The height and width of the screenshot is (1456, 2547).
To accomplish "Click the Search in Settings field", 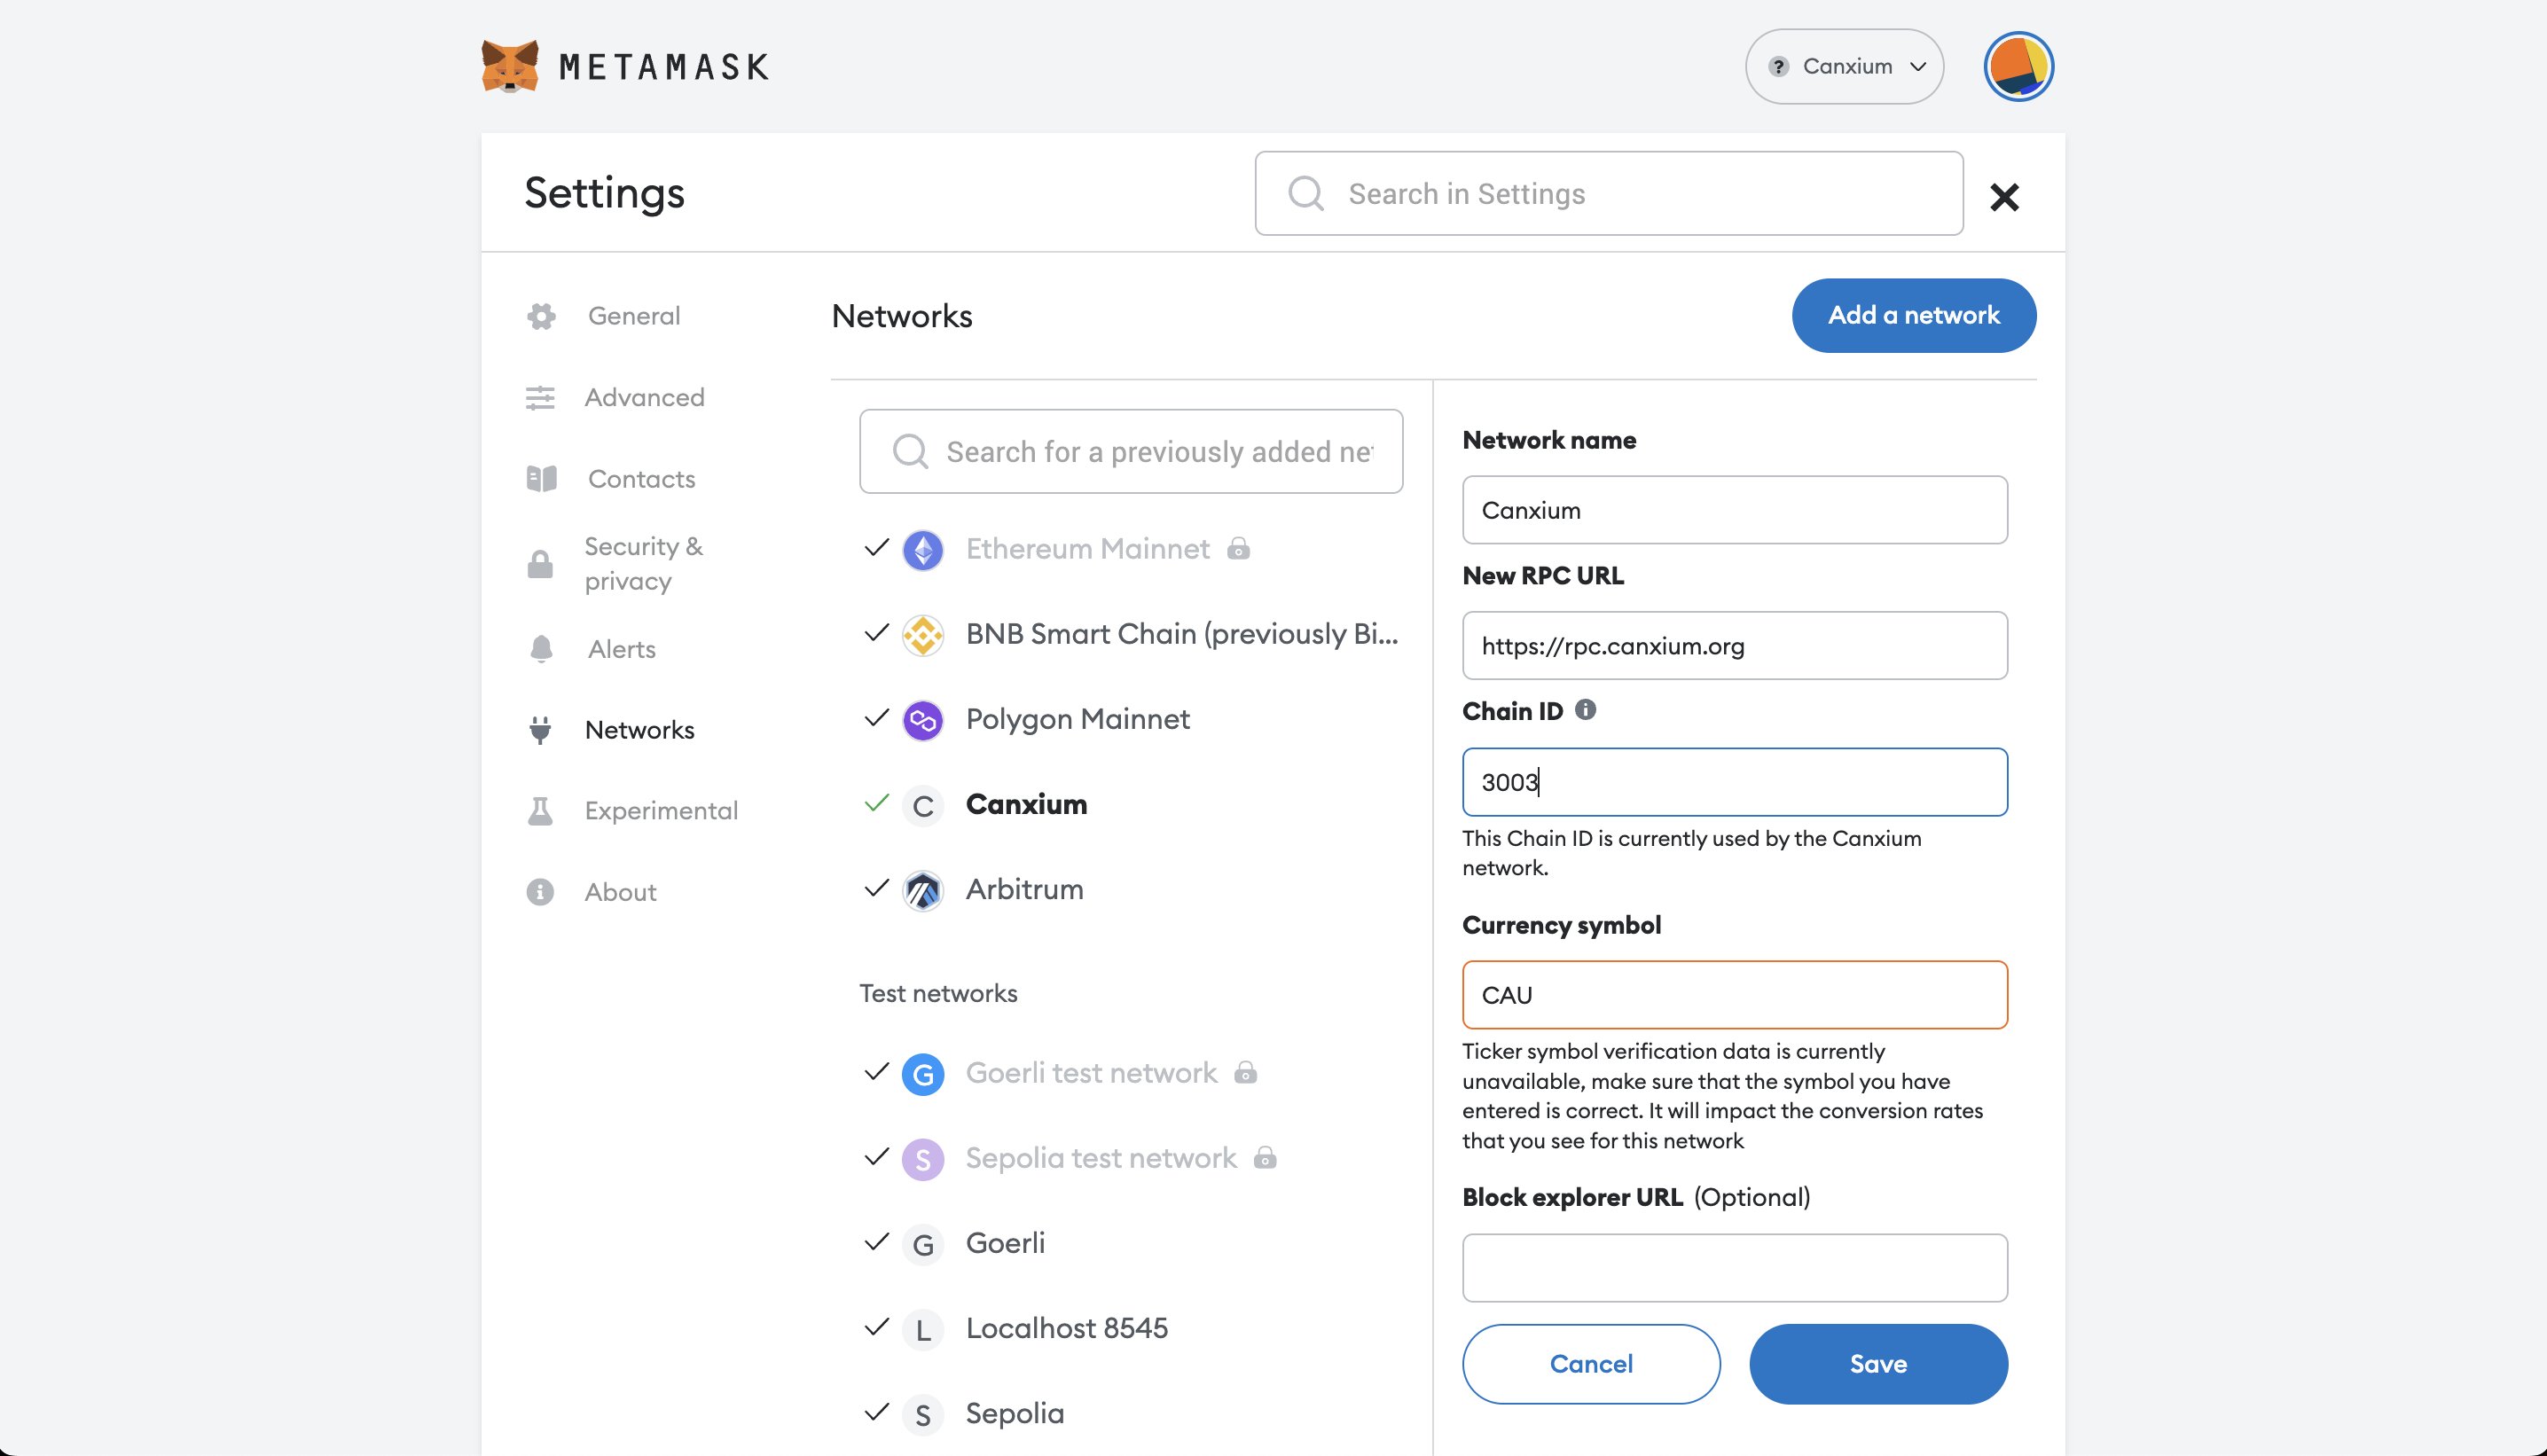I will (1609, 193).
